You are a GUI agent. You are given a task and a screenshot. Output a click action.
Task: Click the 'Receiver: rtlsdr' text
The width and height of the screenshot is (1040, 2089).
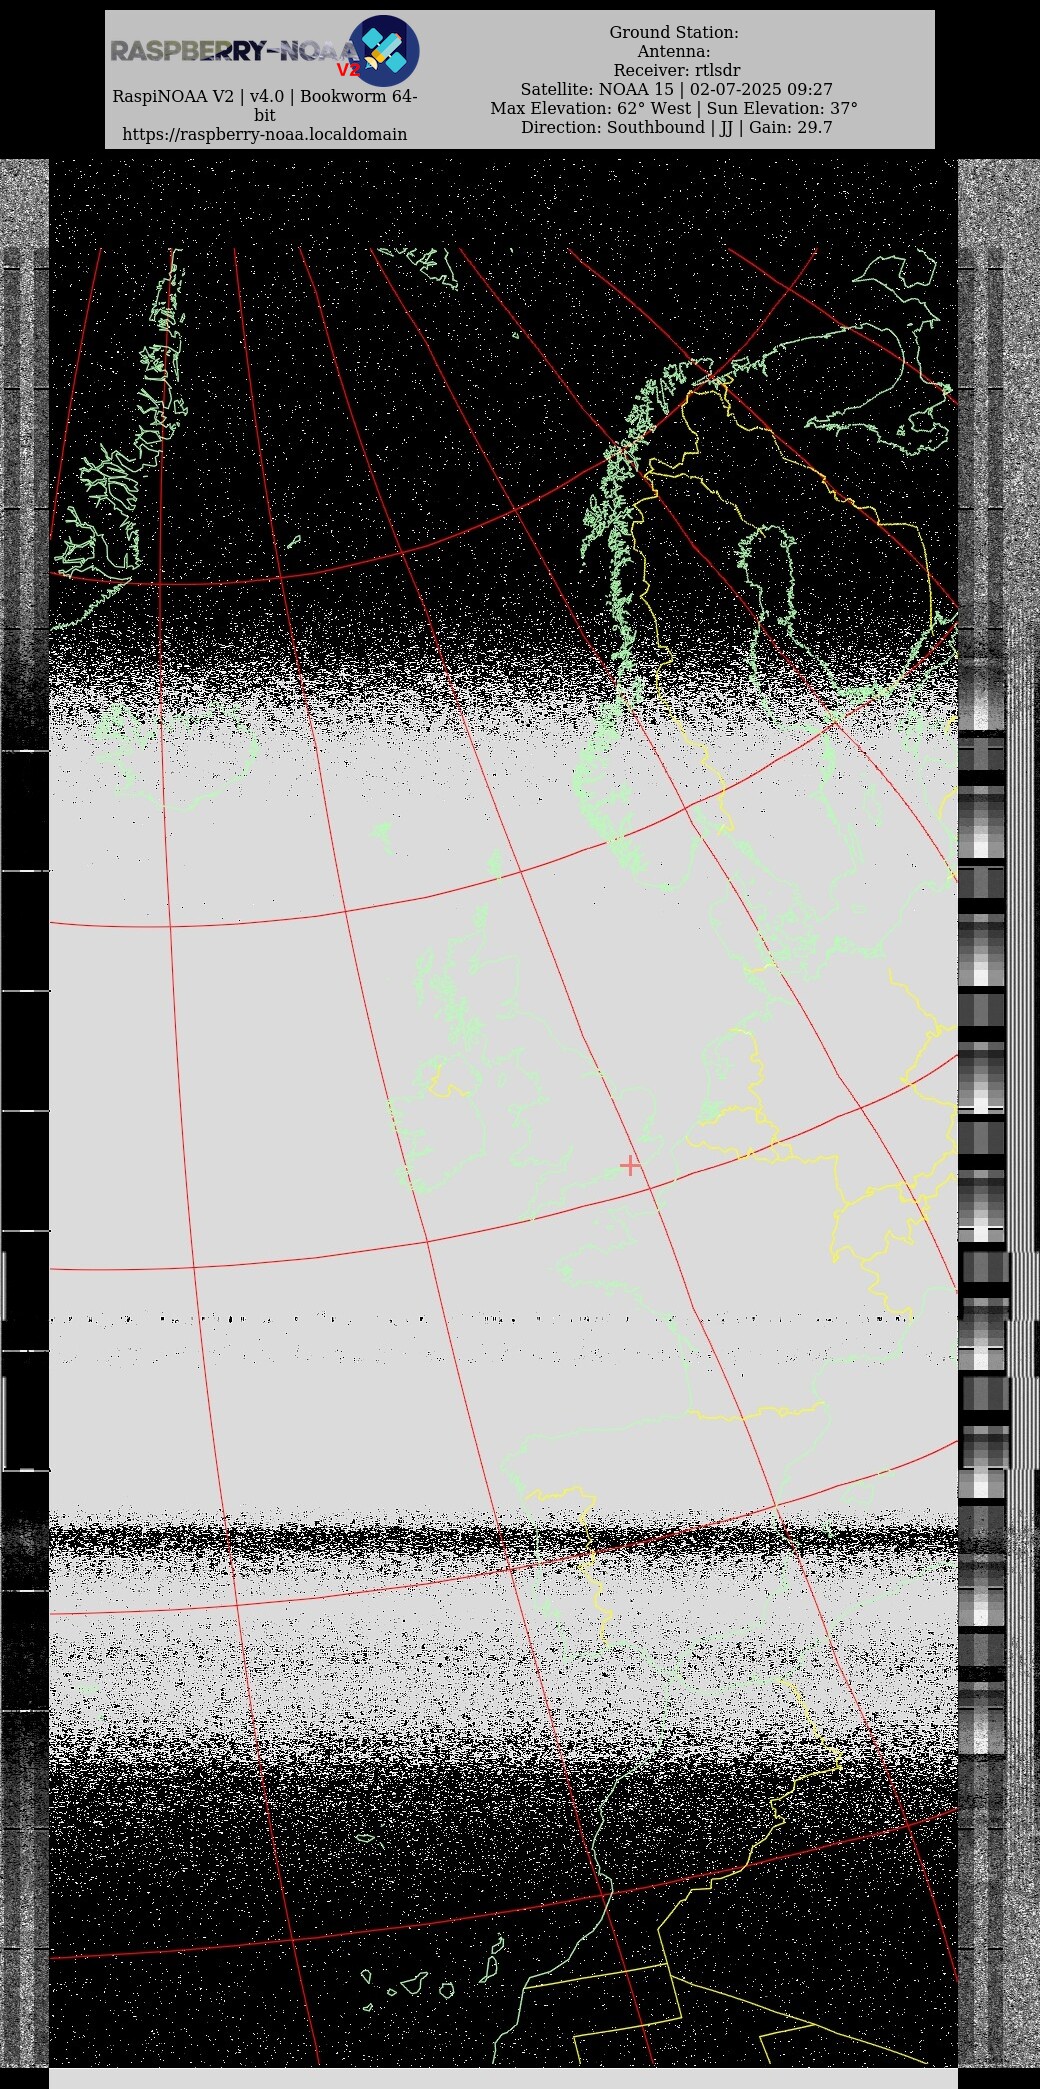point(677,70)
